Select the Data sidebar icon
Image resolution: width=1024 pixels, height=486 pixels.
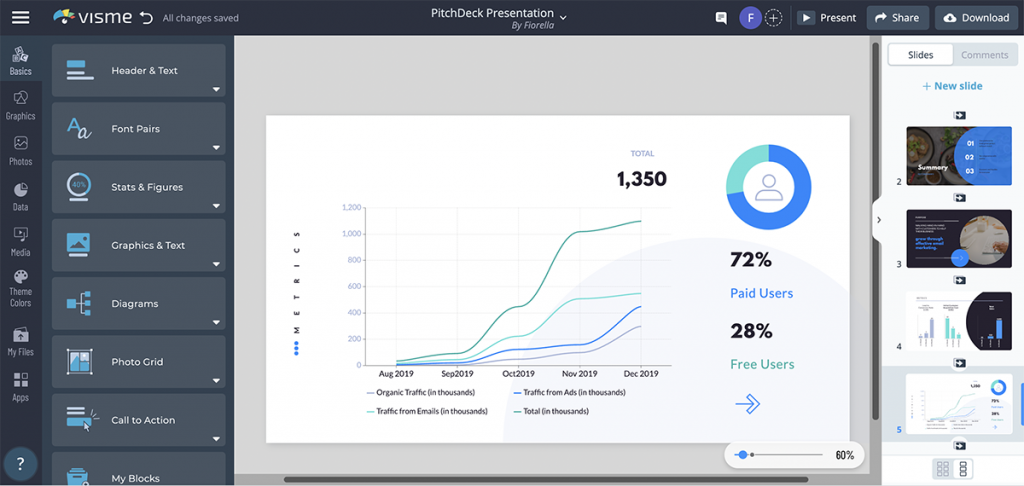point(20,196)
